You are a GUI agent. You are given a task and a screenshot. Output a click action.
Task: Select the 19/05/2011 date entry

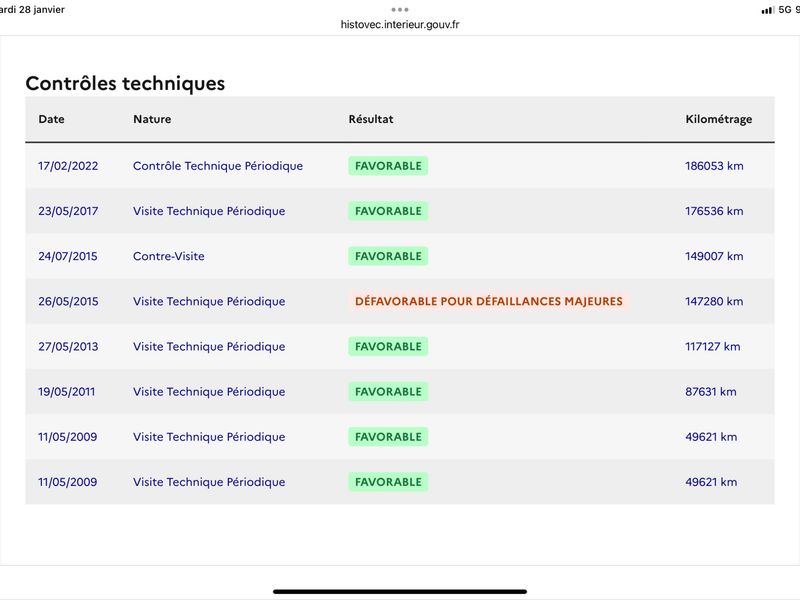(x=66, y=391)
